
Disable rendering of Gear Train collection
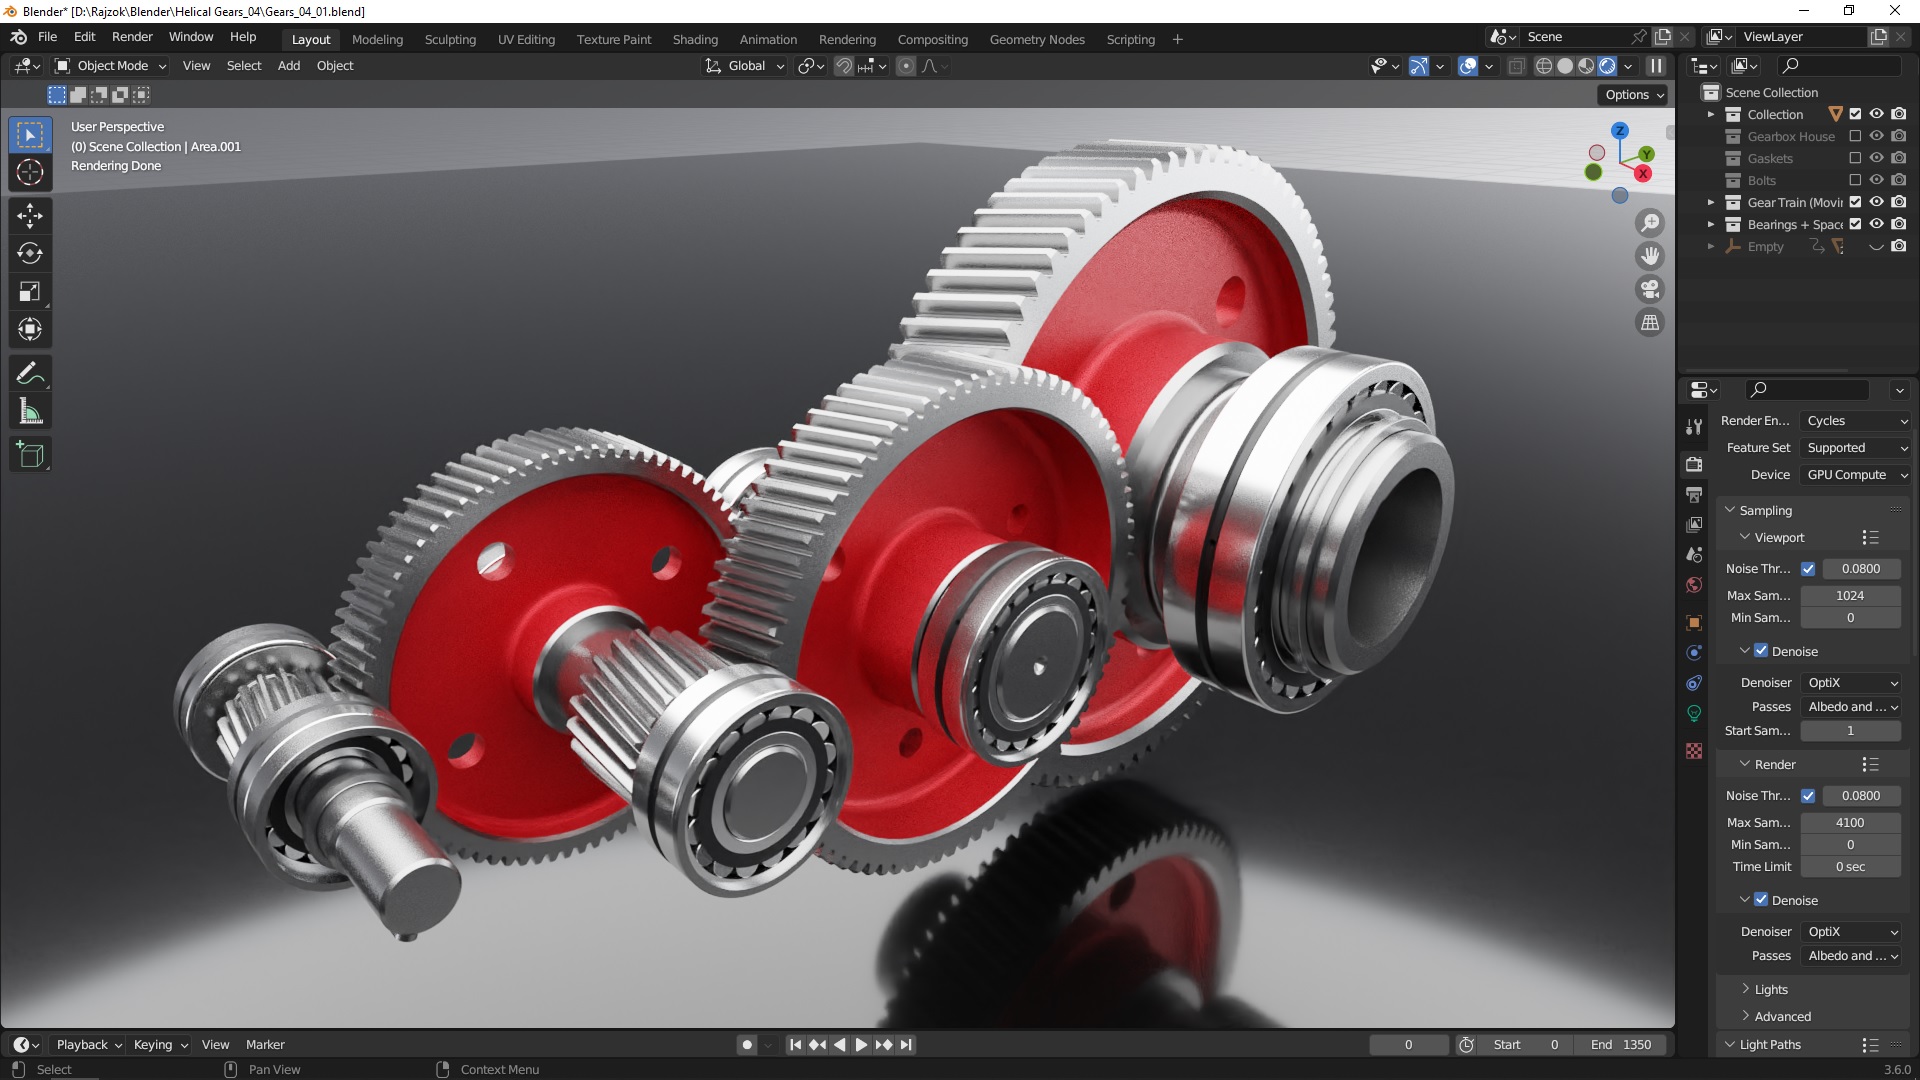1898,202
